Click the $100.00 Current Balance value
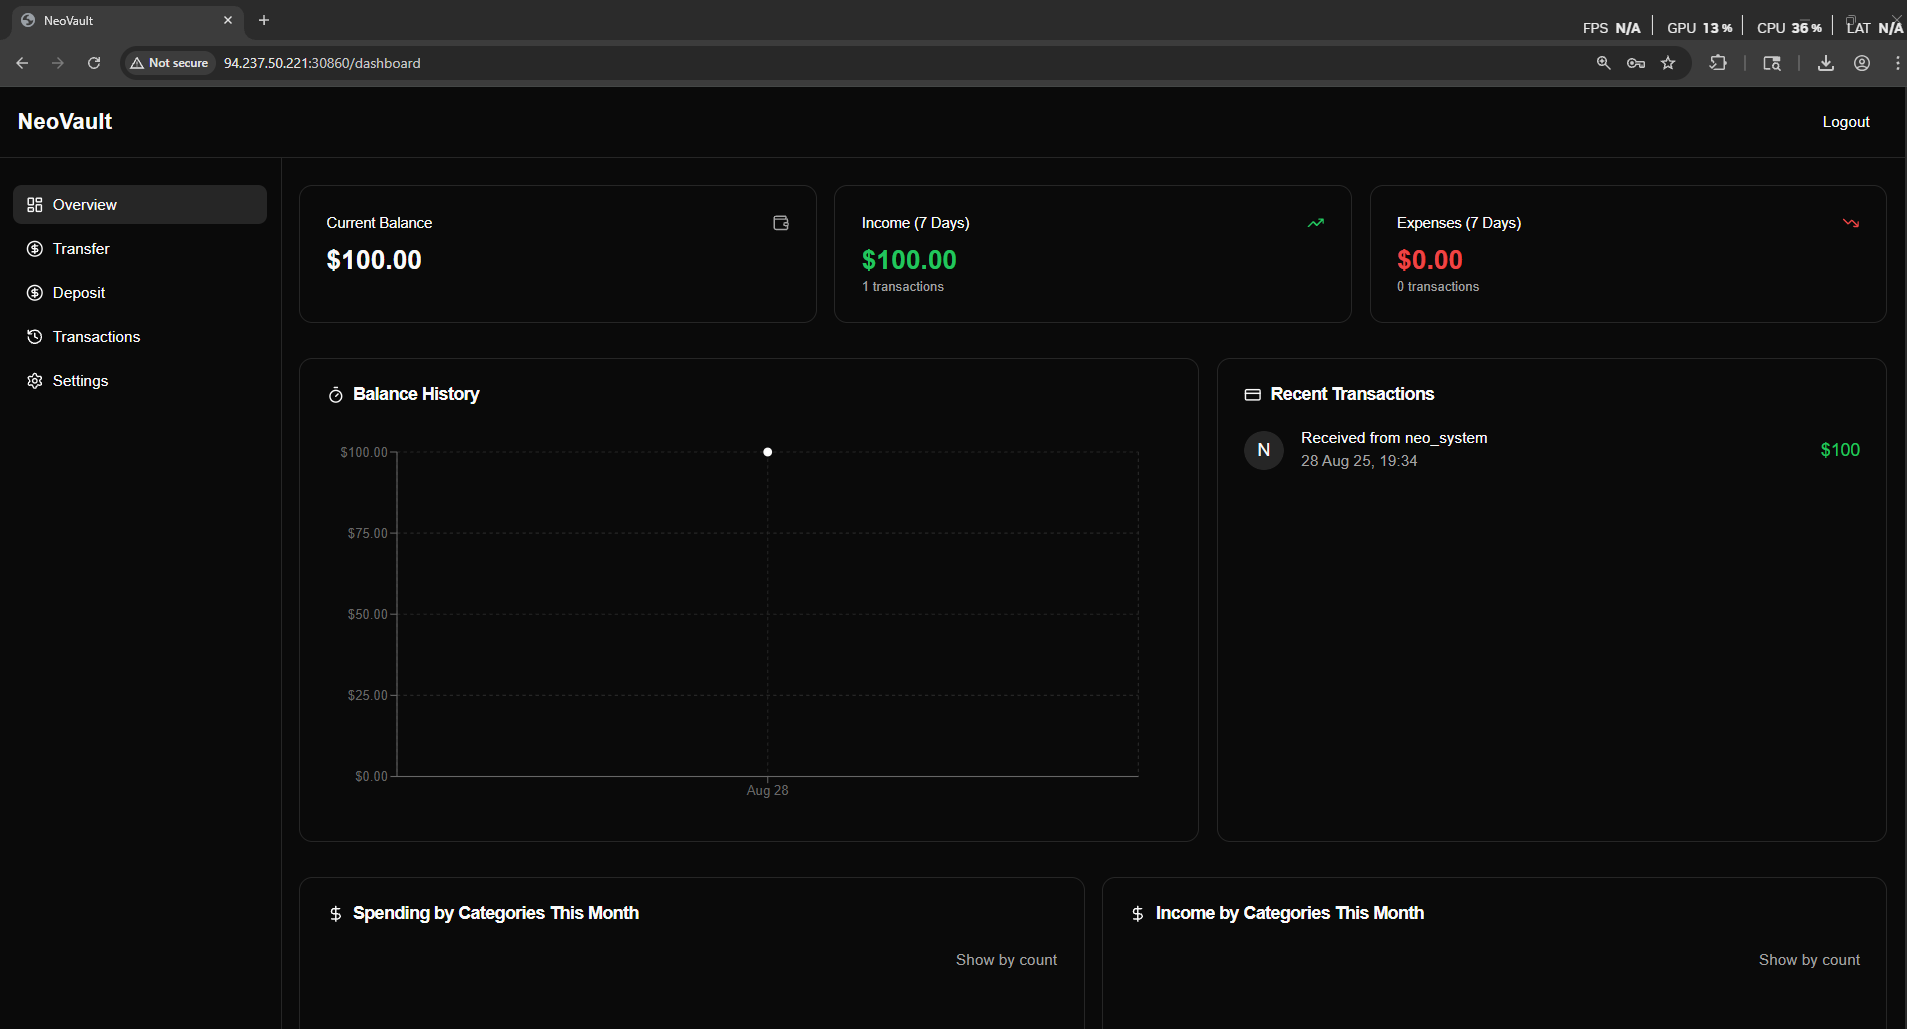This screenshot has height=1029, width=1907. [x=374, y=260]
